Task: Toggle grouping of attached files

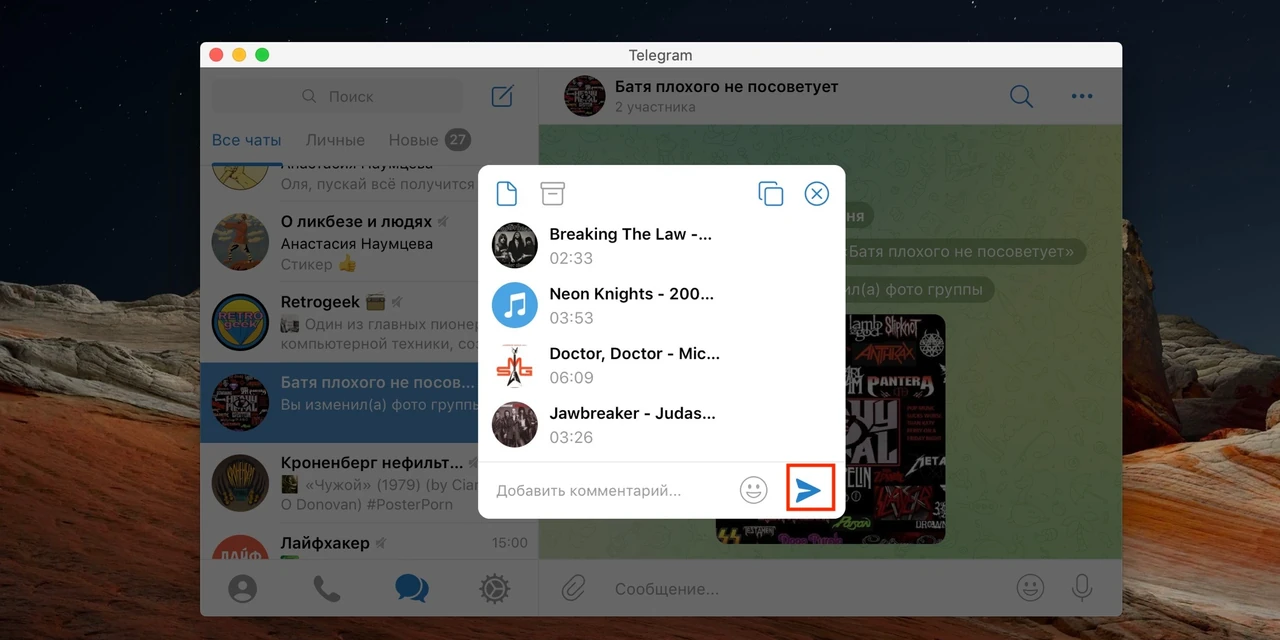Action: coord(771,194)
